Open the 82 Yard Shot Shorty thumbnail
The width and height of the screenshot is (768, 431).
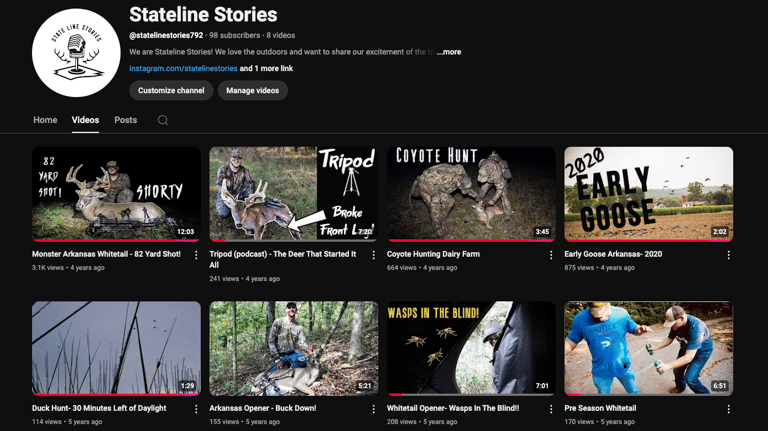pos(116,194)
